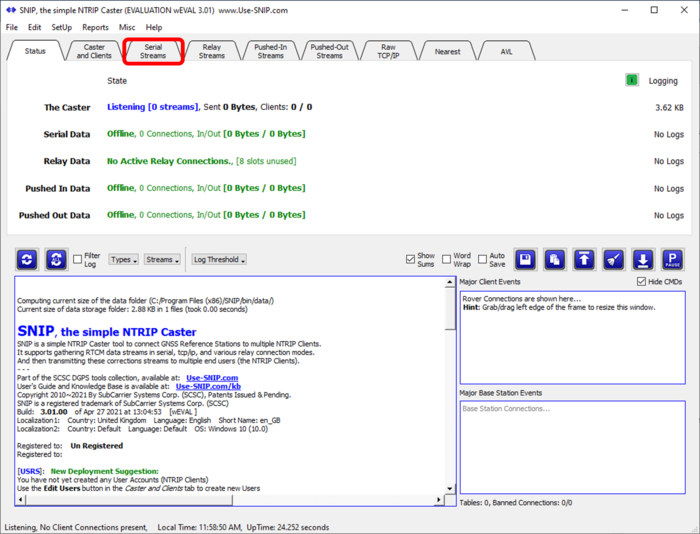This screenshot has height=534, width=700.
Task: Click the save log floppy disk icon
Action: (x=525, y=259)
